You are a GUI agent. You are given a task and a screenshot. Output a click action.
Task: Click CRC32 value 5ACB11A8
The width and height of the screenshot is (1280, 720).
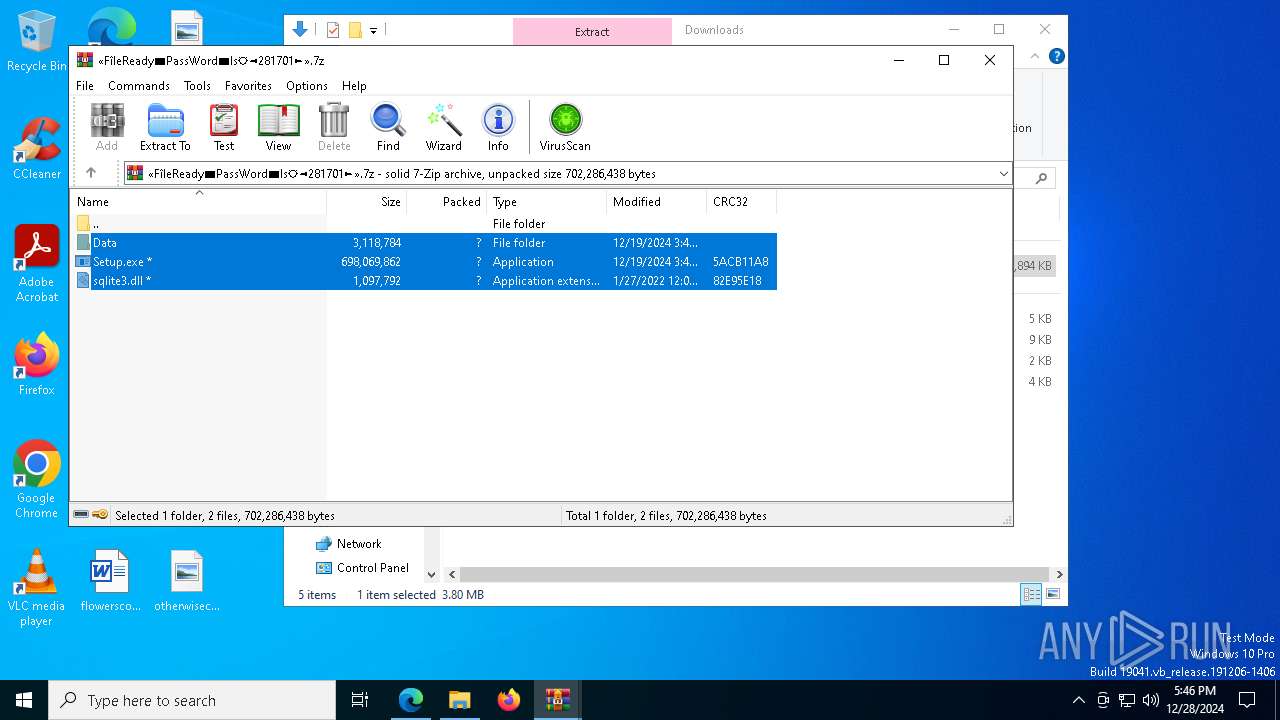coord(741,262)
